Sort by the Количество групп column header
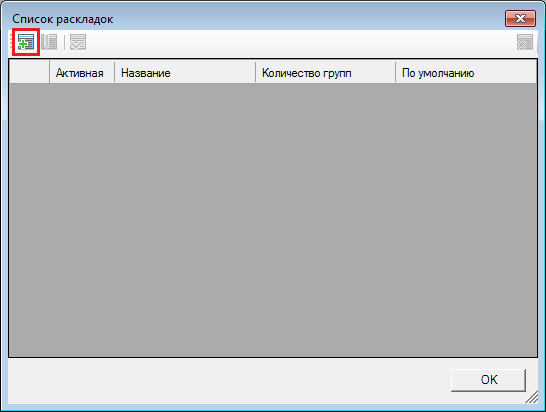Screen dimensions: 546x412 326,73
